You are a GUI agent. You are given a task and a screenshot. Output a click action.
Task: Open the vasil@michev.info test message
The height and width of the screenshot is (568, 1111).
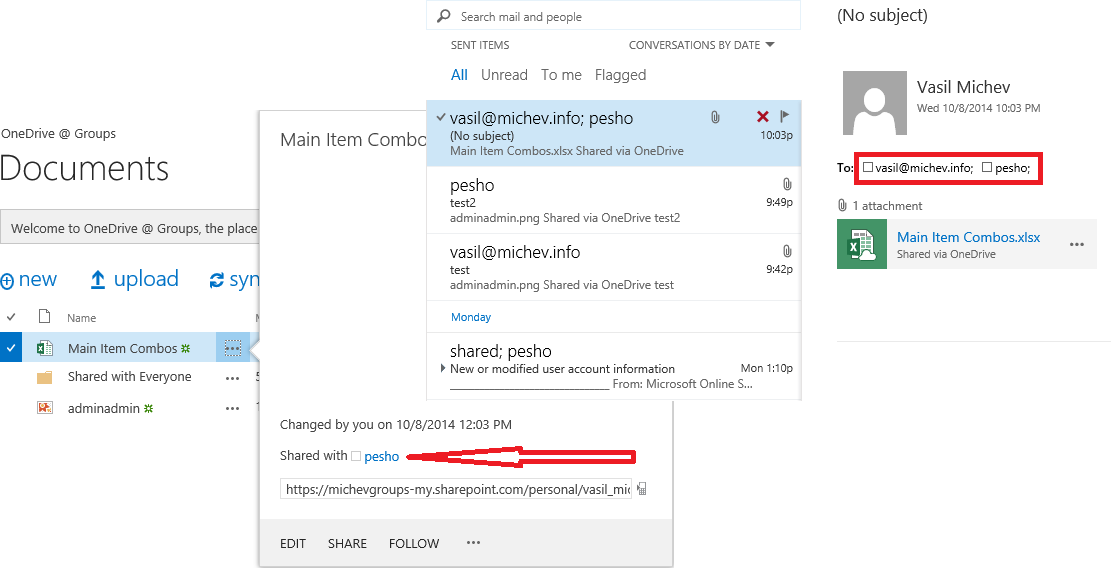point(614,267)
